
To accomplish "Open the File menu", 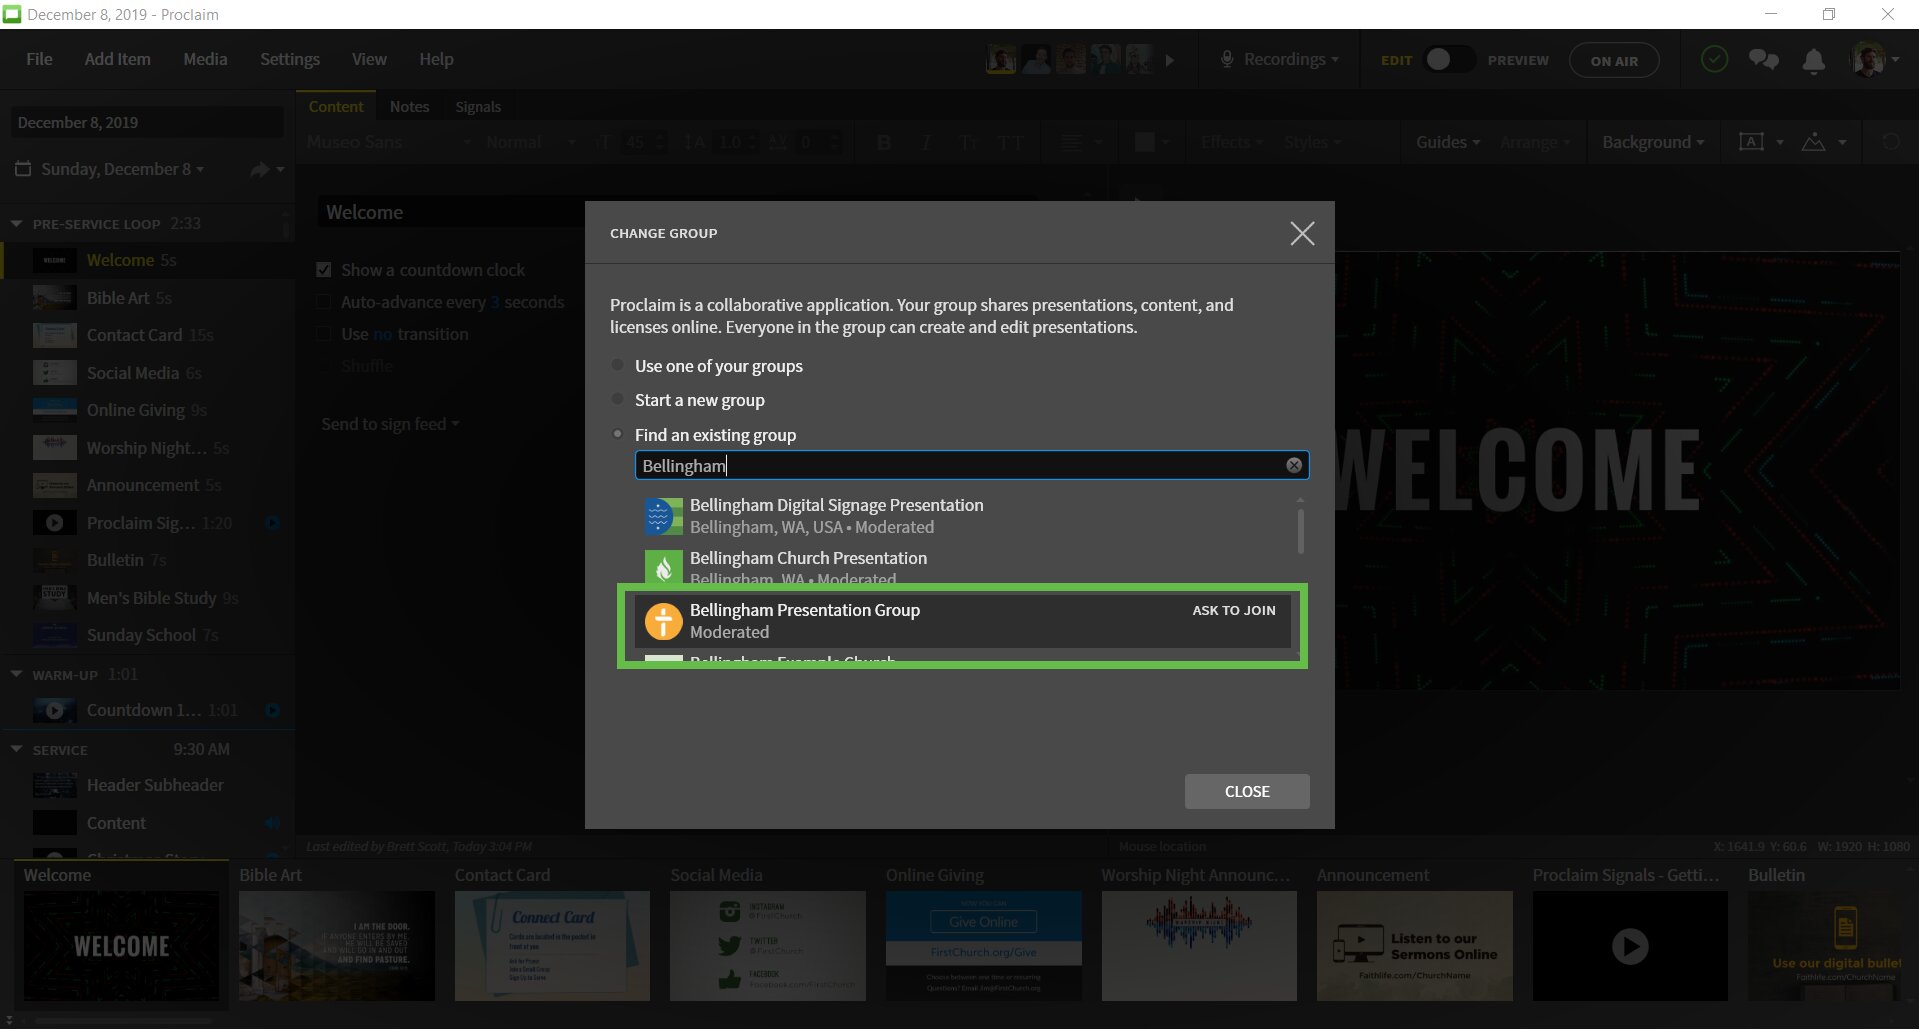I will tap(39, 59).
